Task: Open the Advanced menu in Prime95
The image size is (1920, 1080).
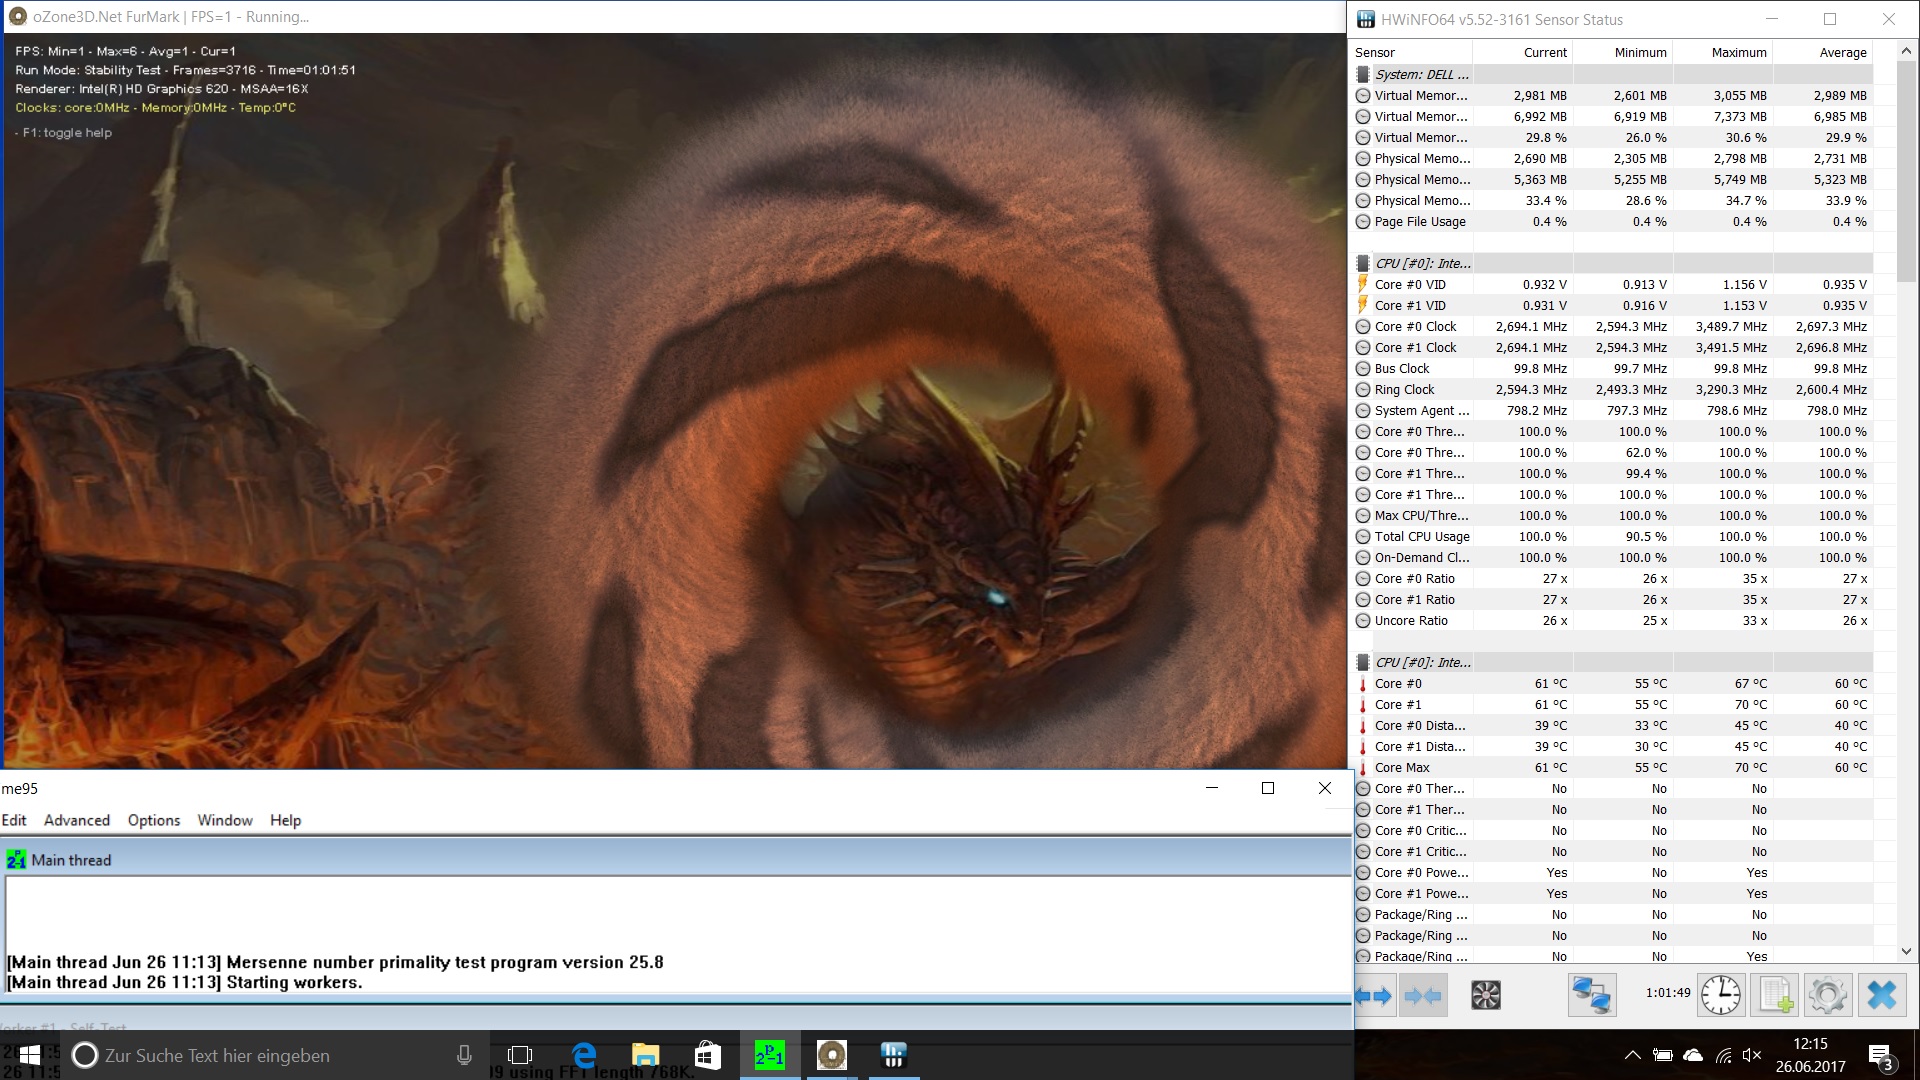Action: pos(77,820)
